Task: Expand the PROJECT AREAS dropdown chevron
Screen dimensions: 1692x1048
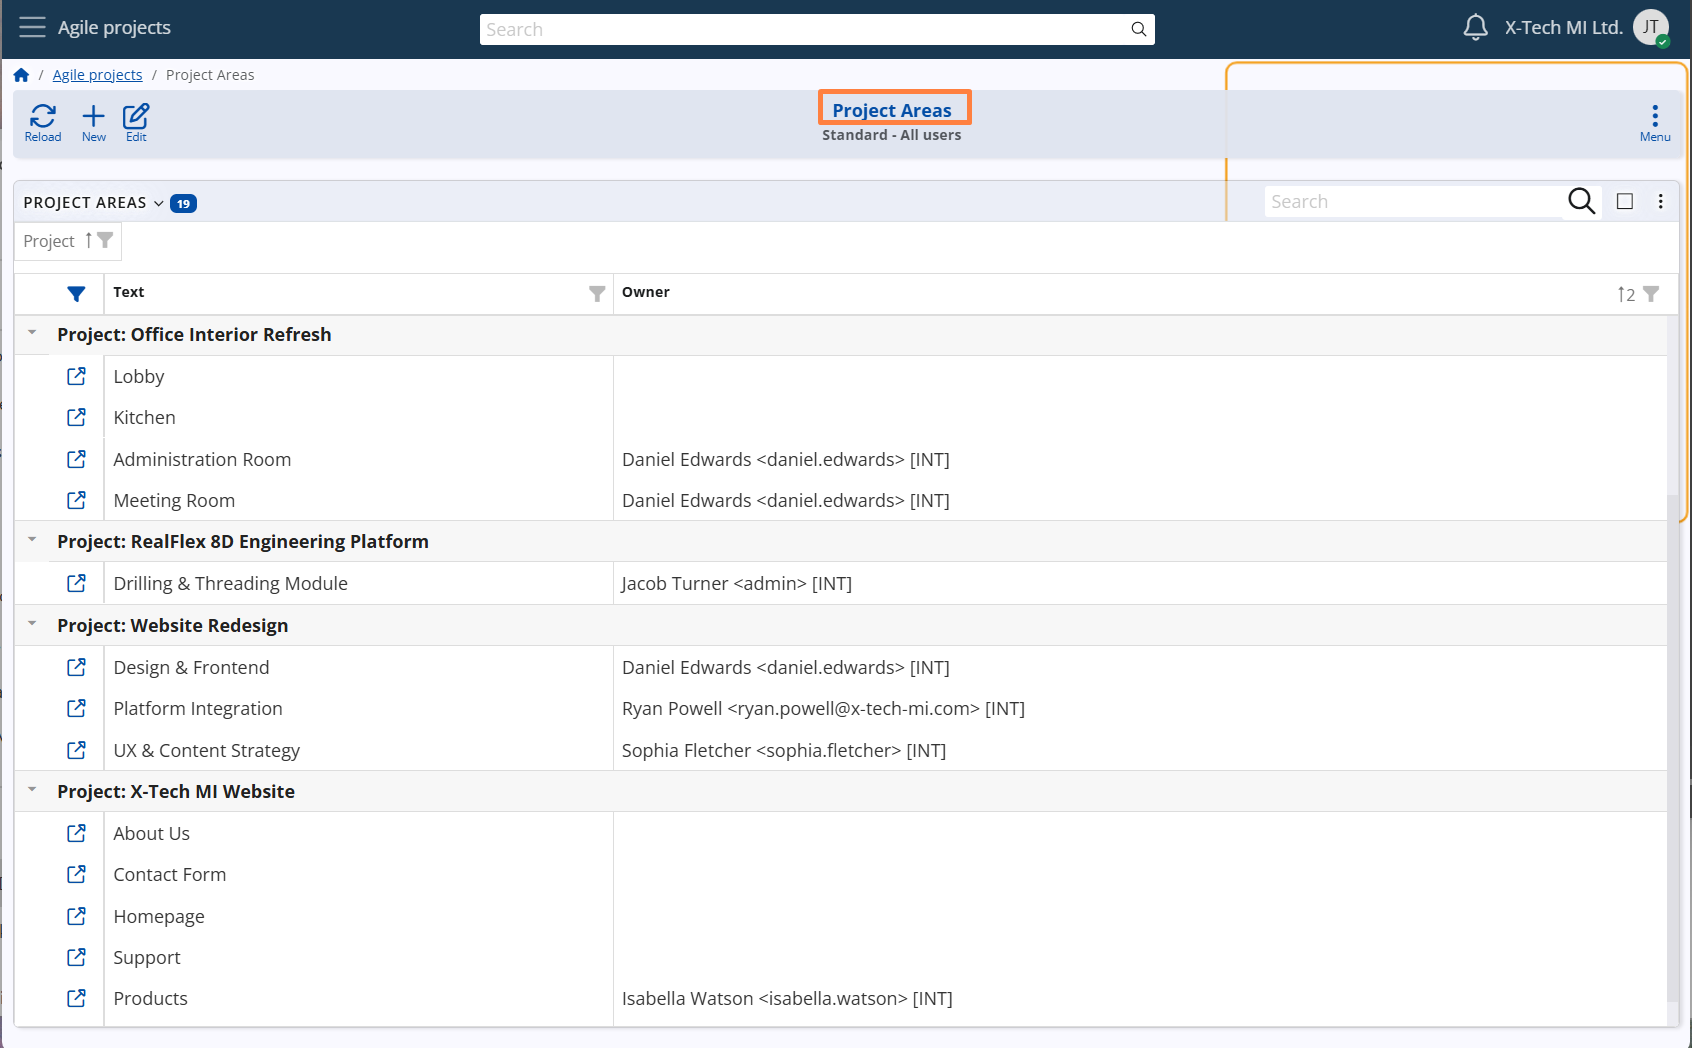Action: click(x=158, y=203)
